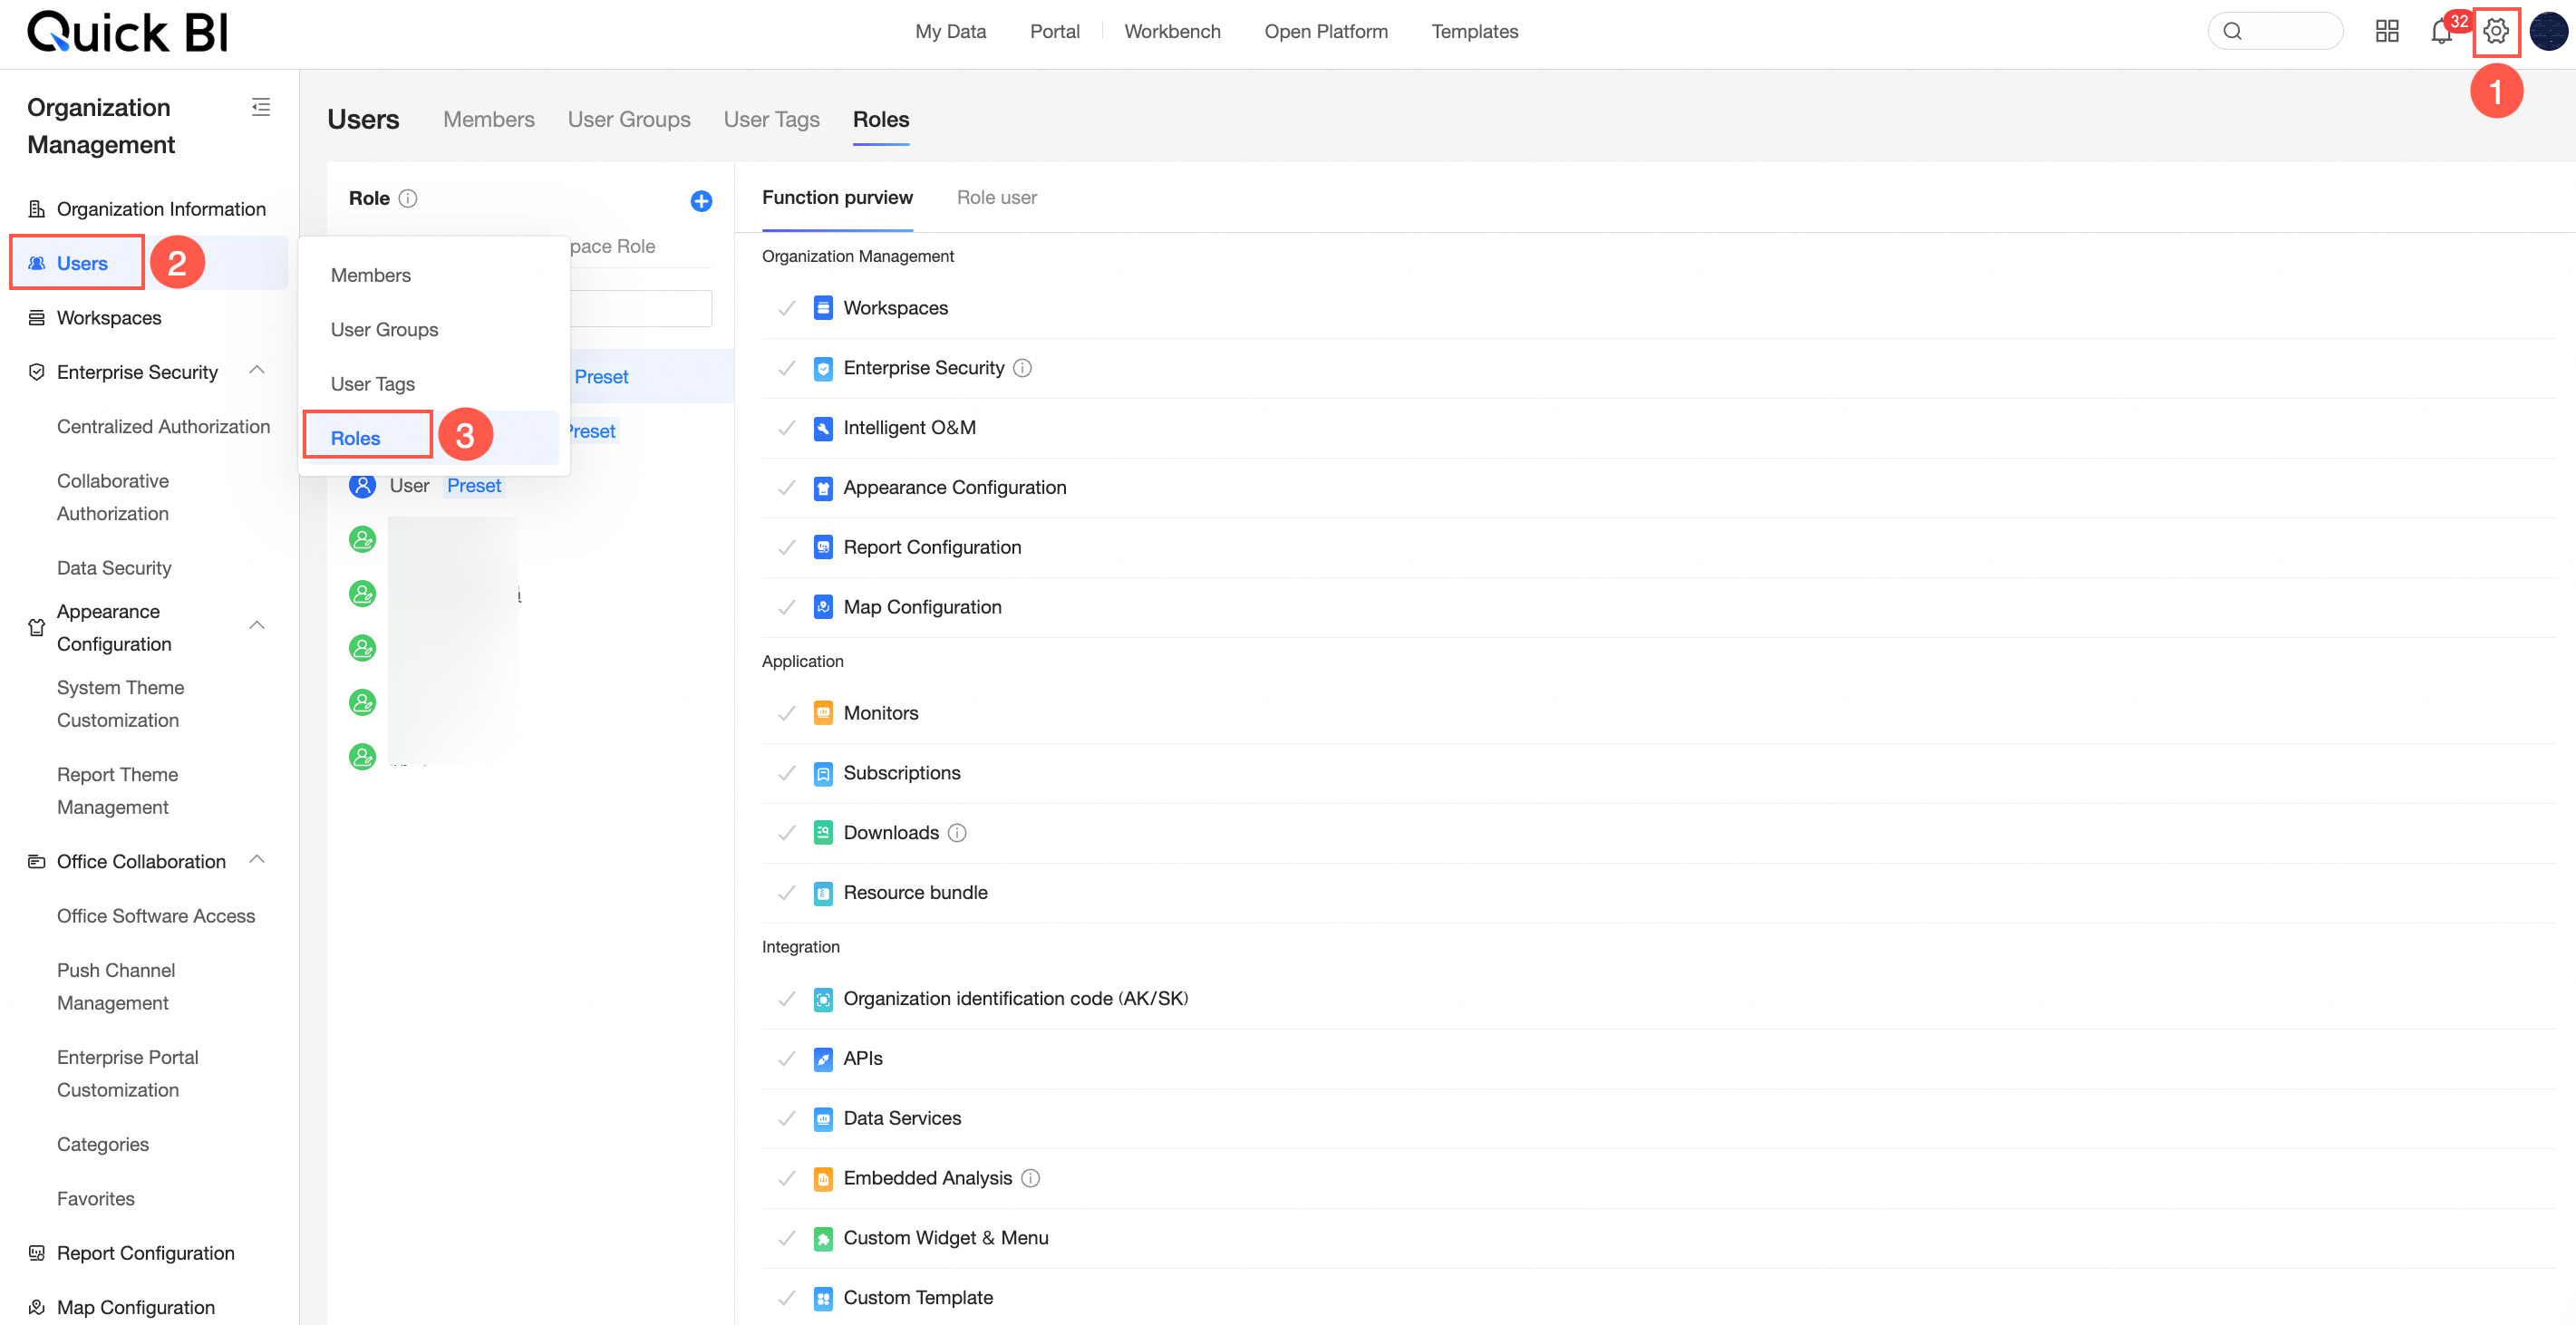Open the apps grid icon
The width and height of the screenshot is (2576, 1325).
[2387, 31]
